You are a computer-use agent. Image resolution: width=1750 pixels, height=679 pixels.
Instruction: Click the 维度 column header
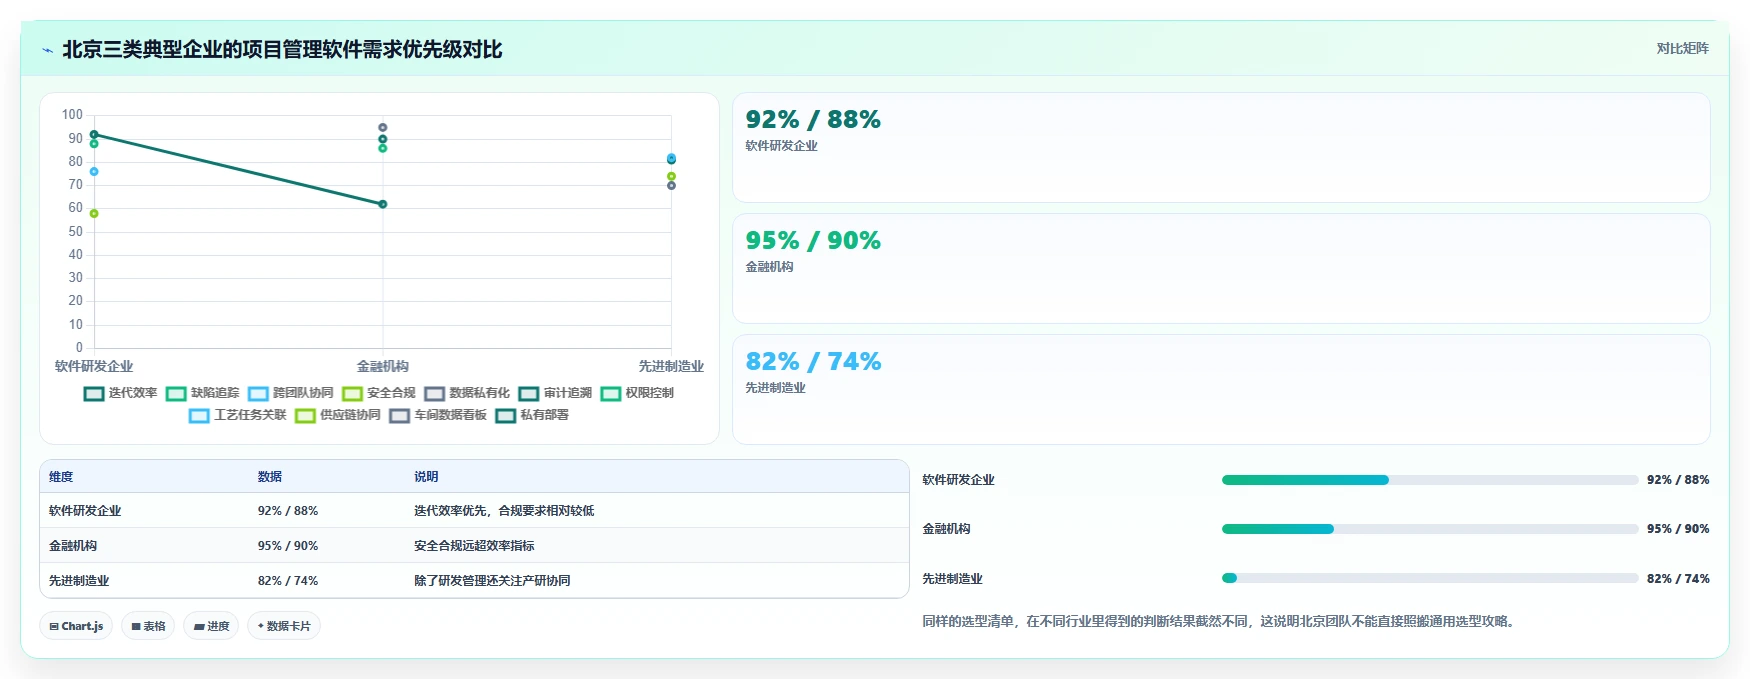click(61, 477)
